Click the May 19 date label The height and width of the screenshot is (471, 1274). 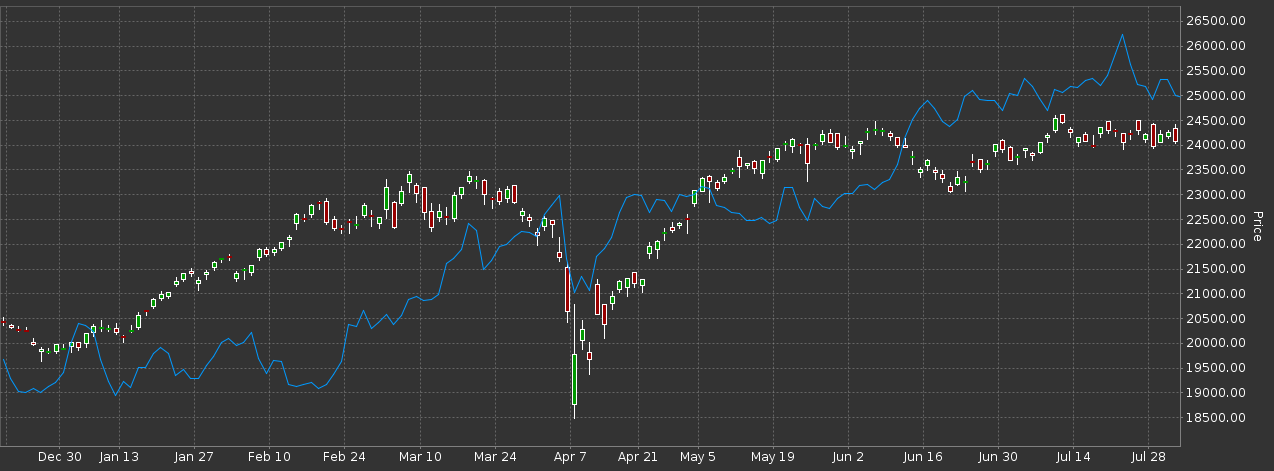(x=772, y=458)
